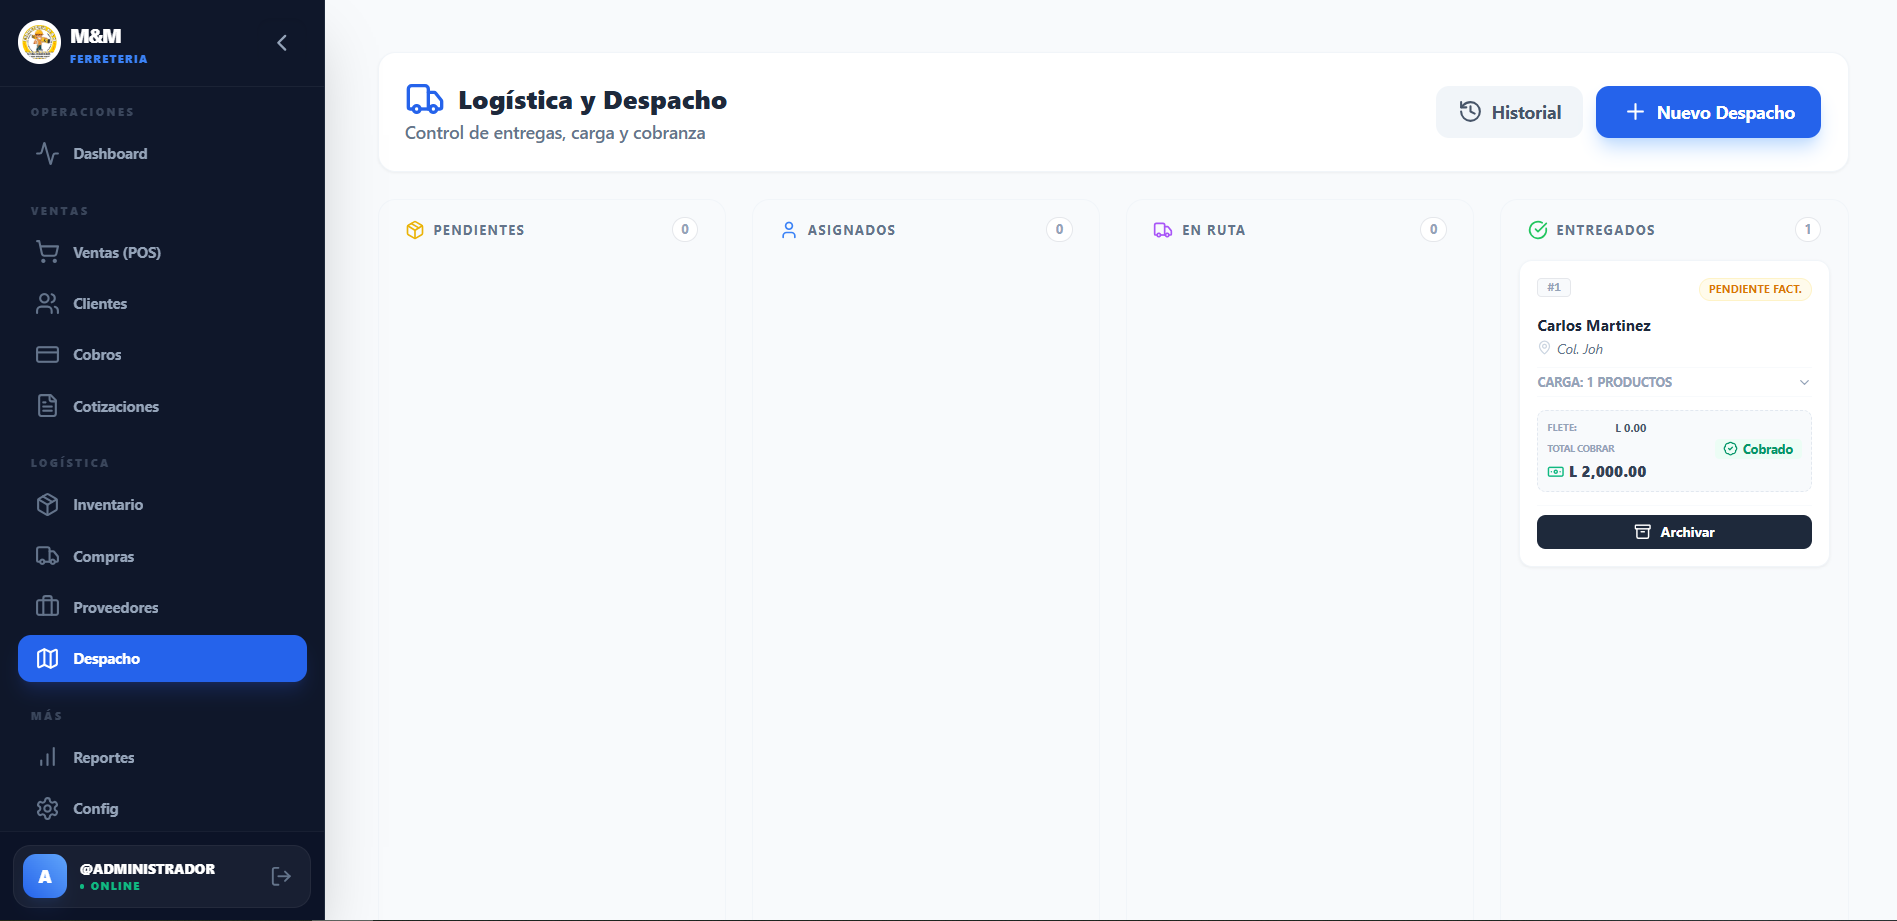1897x921 pixels.
Task: Go to Cobros in the sidebar
Action: coord(97,355)
